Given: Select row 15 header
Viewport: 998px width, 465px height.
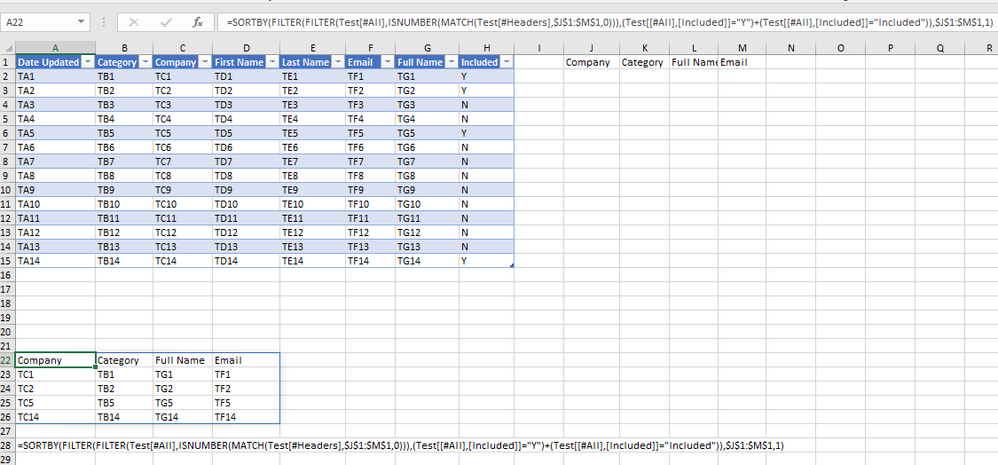Looking at the screenshot, I should [x=7, y=261].
